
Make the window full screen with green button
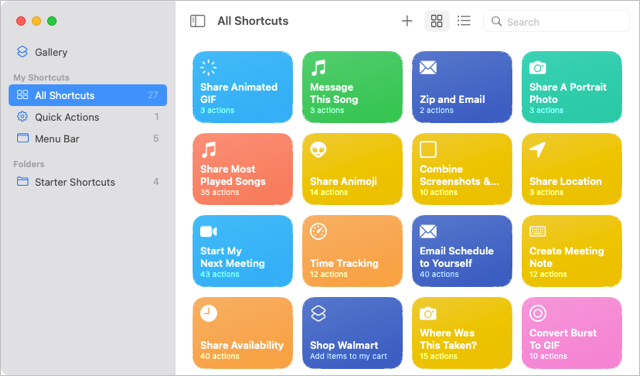[x=52, y=21]
